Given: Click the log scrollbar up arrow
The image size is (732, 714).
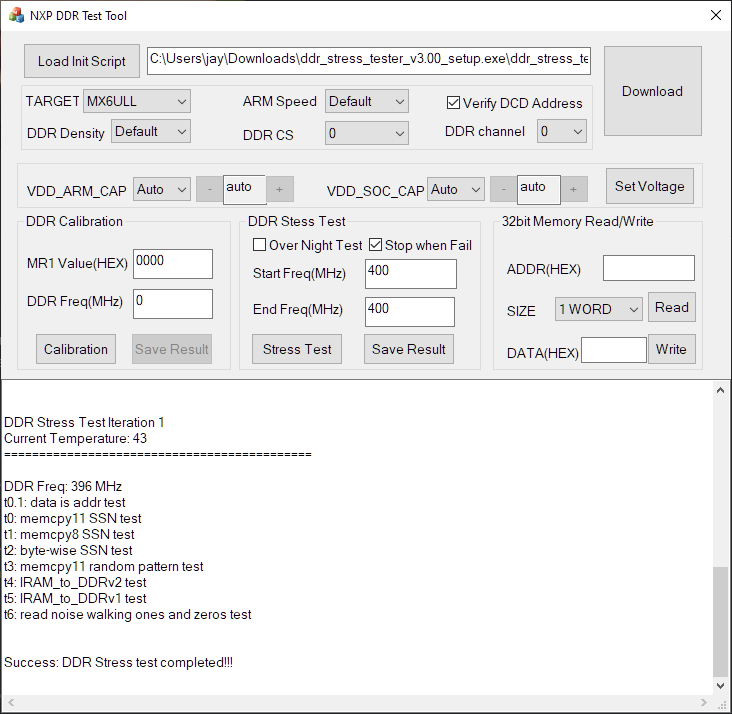Looking at the screenshot, I should (720, 390).
